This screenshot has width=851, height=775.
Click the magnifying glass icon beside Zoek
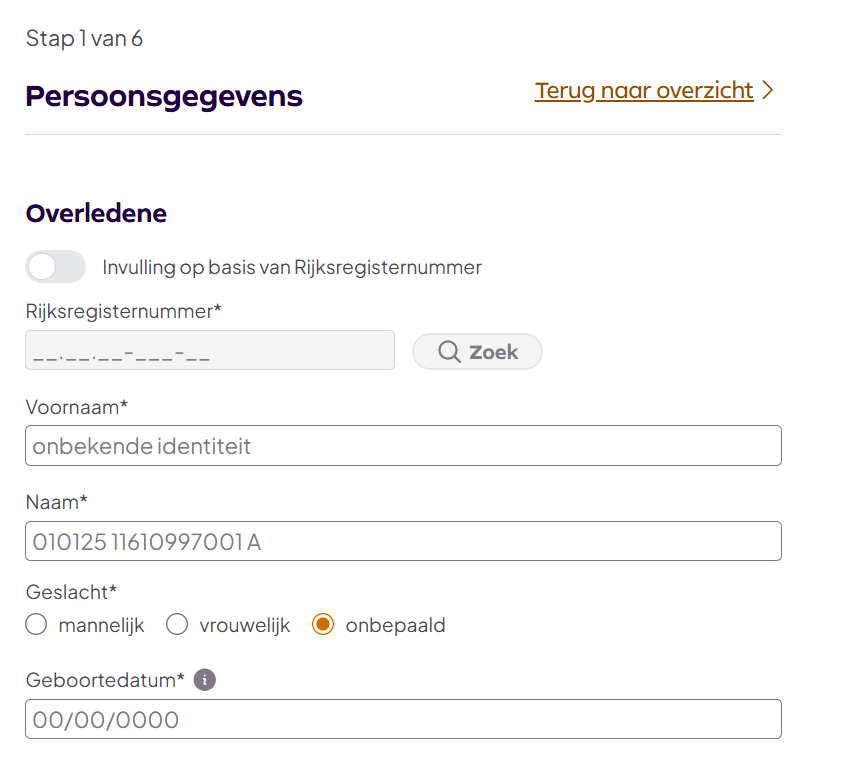point(449,352)
